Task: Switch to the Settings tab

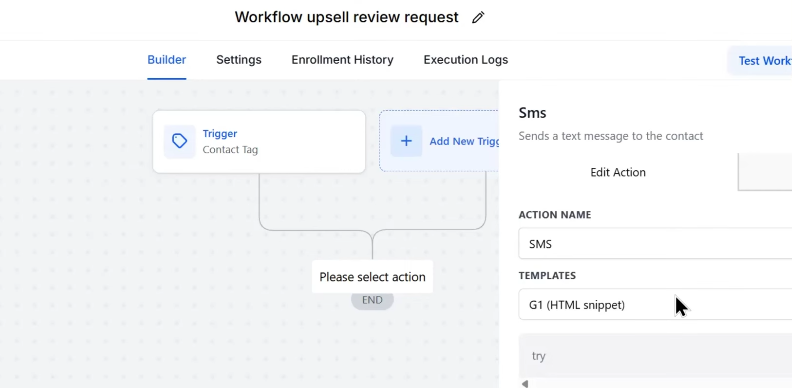Action: [239, 60]
